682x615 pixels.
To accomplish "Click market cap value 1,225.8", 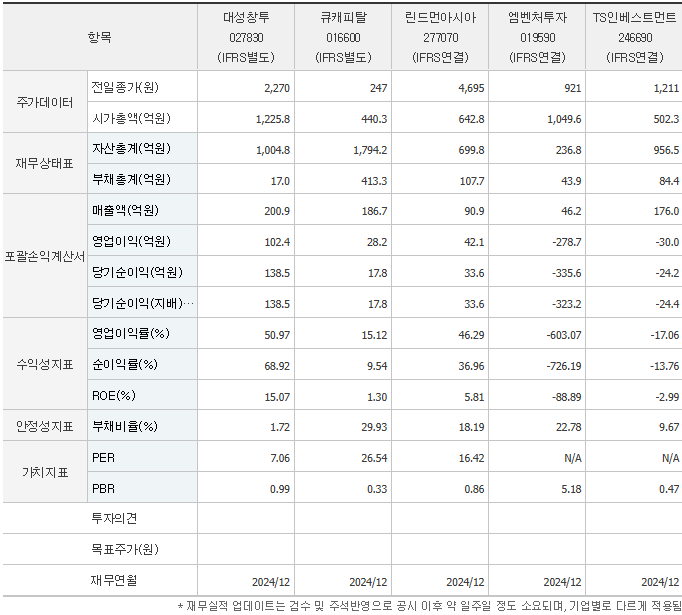I will click(x=273, y=119).
